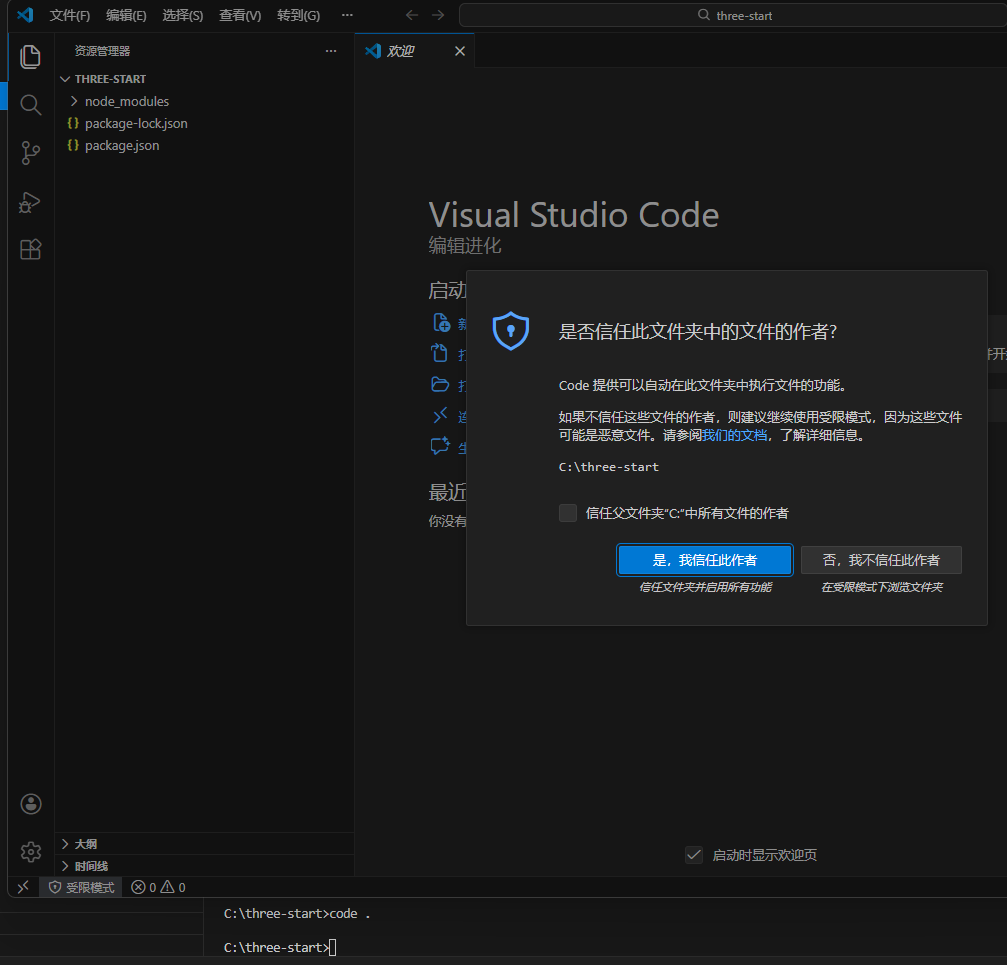The image size is (1007, 965).
Task: Click 否，我不信任此作者 button
Action: coord(881,560)
